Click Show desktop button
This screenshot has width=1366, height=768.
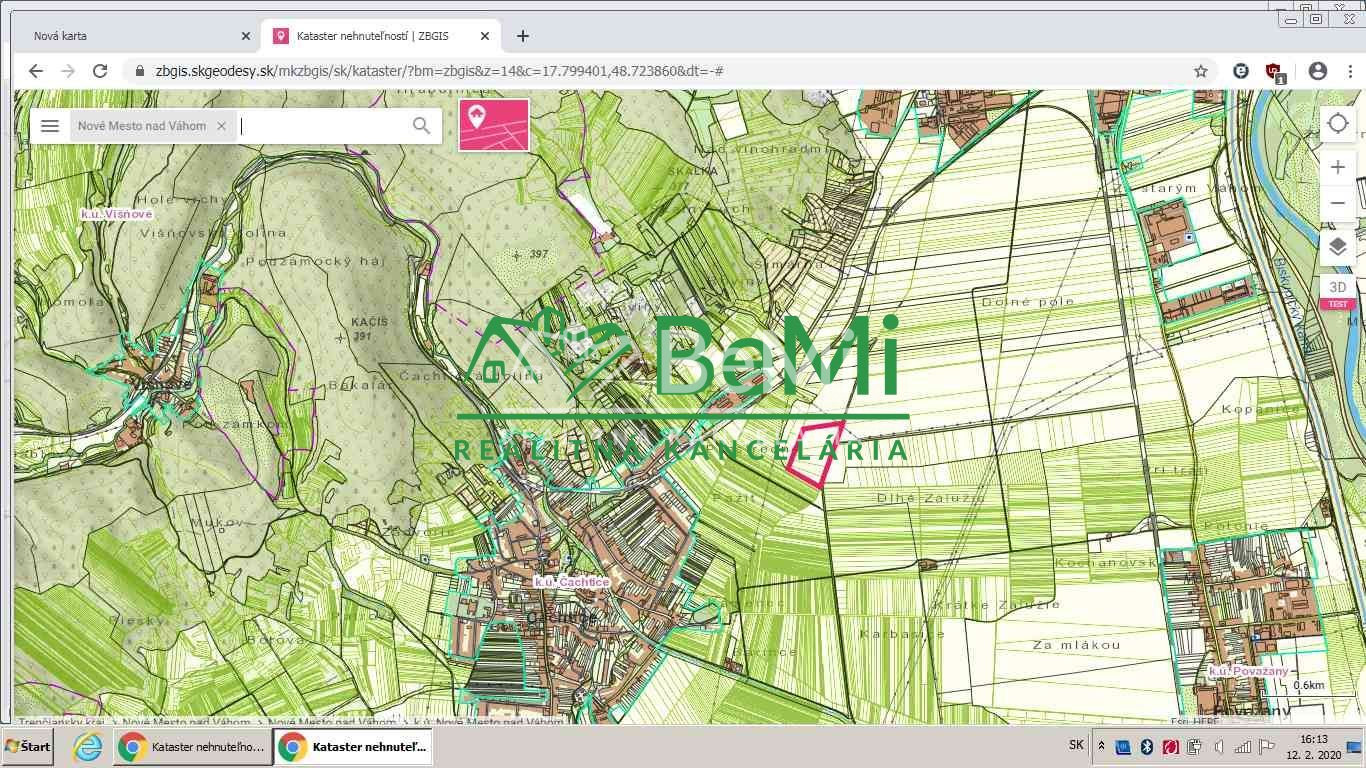pyautogui.click(x=1354, y=747)
